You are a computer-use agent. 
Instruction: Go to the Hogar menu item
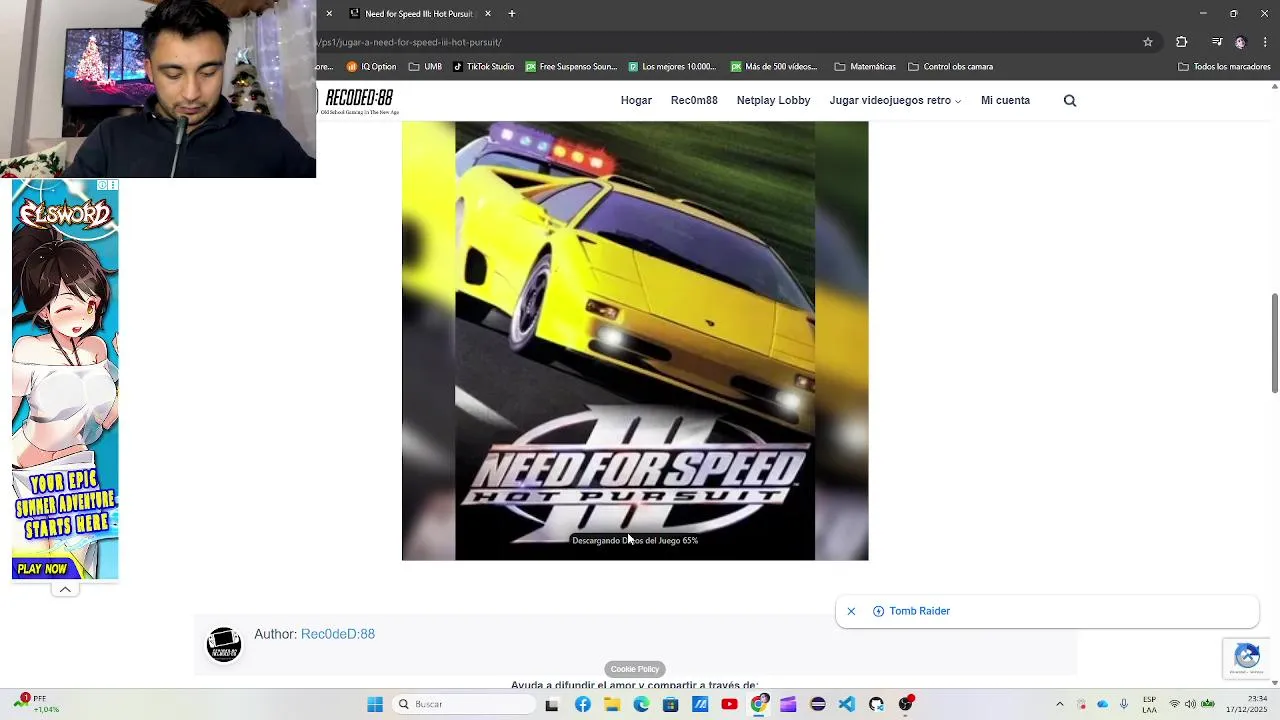tap(636, 100)
